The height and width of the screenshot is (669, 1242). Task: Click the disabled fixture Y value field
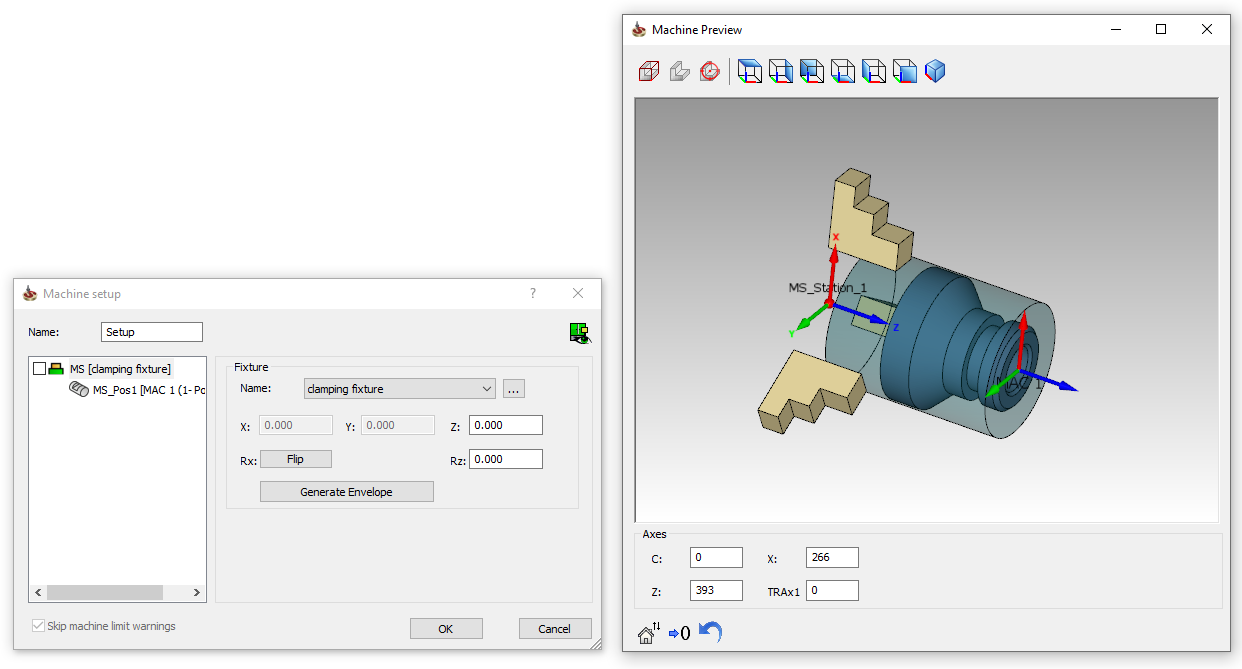click(398, 425)
